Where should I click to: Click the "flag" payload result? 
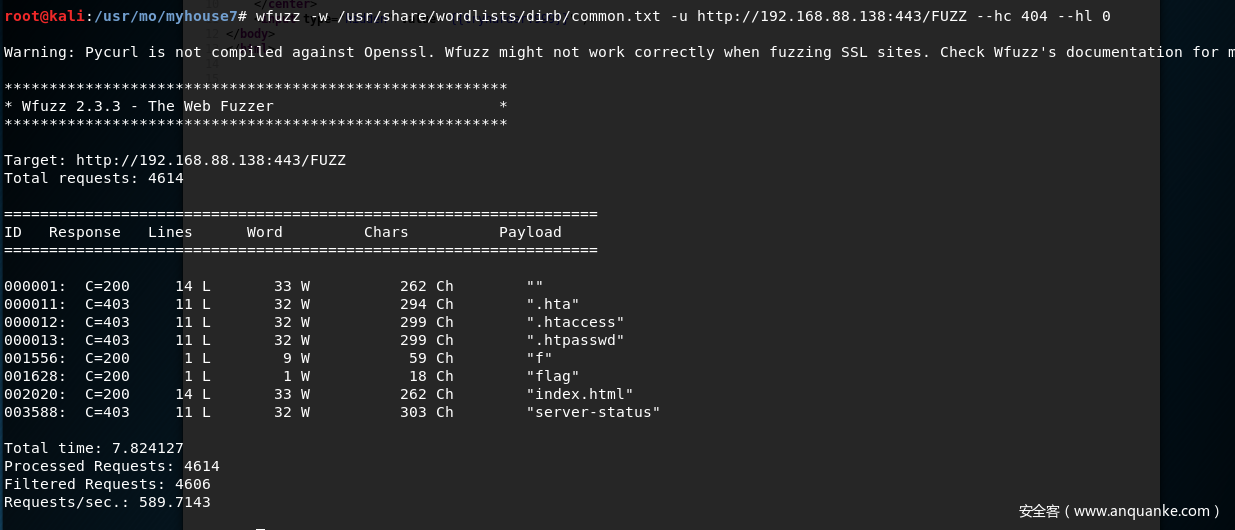[x=553, y=376]
